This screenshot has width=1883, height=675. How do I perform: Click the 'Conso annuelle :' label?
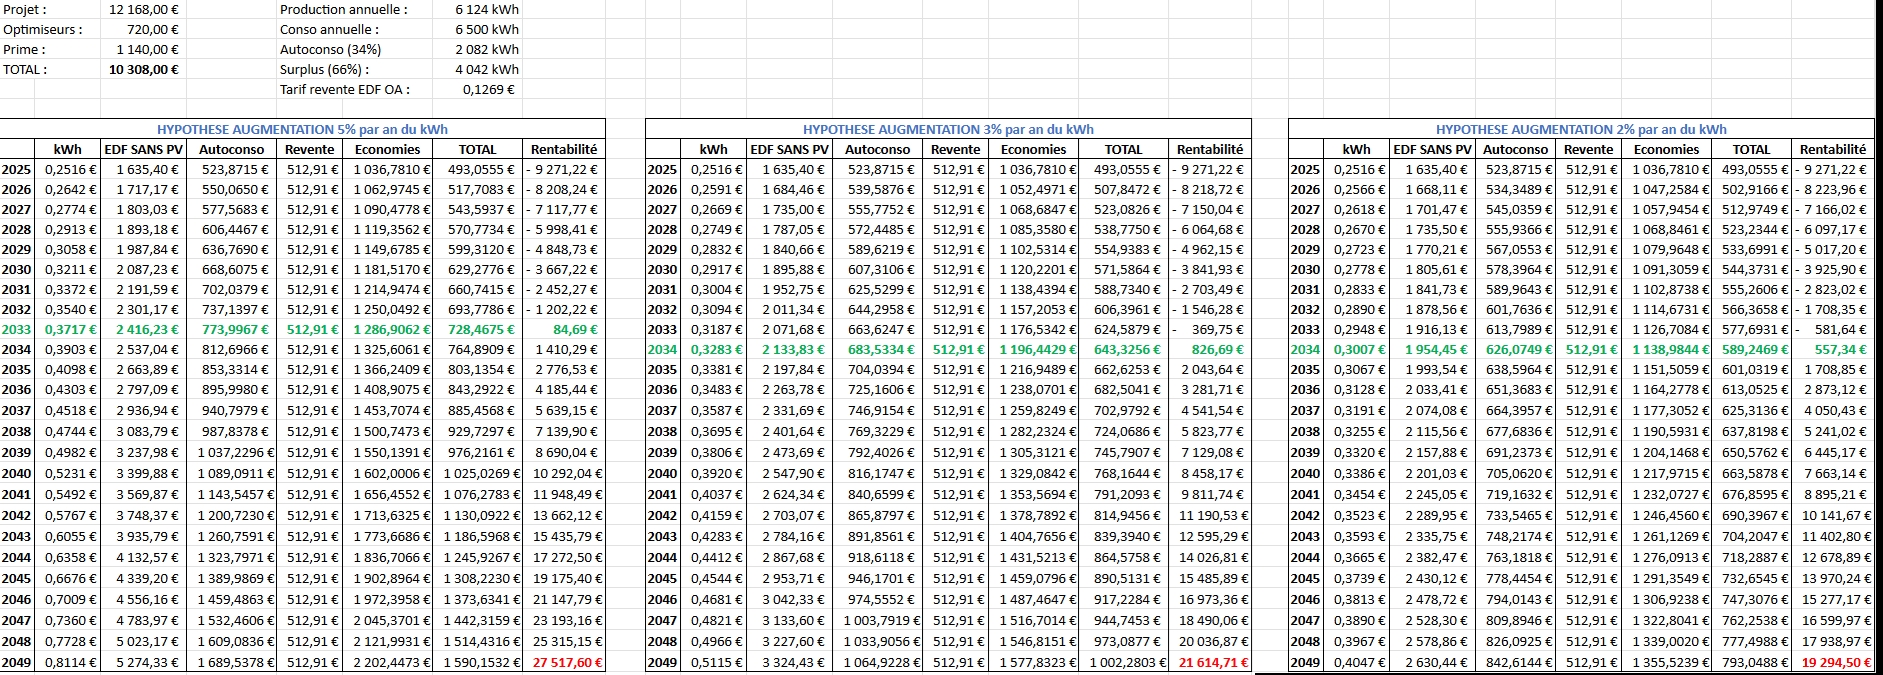(x=329, y=29)
